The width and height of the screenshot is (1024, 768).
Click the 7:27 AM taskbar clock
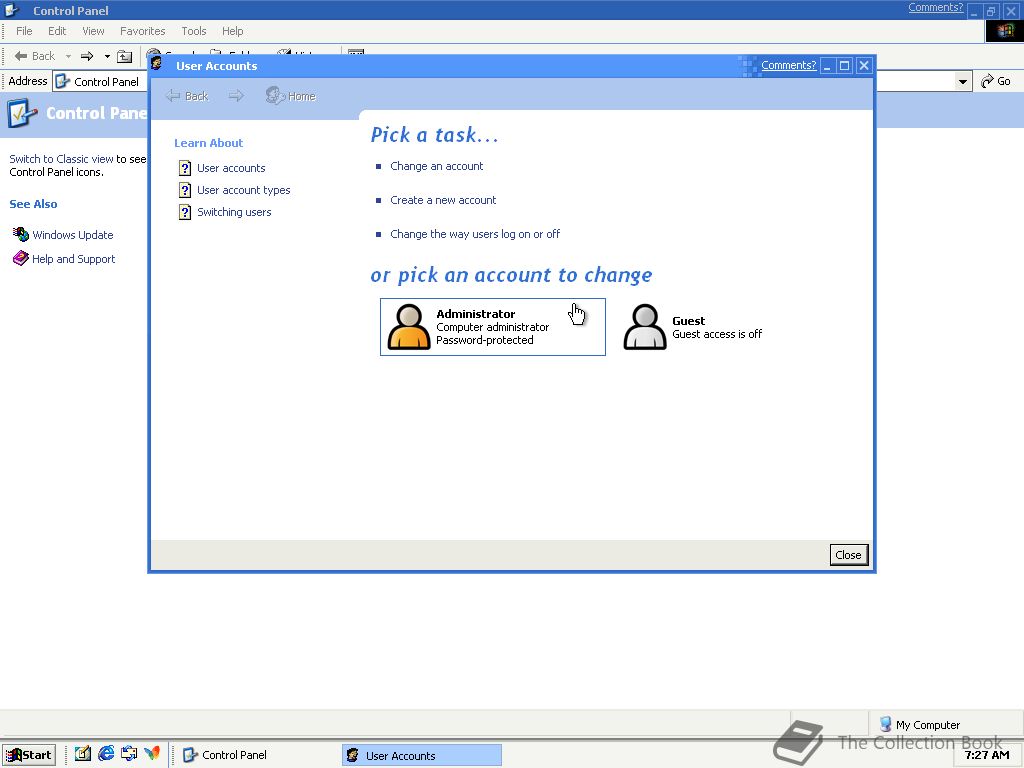(x=986, y=755)
